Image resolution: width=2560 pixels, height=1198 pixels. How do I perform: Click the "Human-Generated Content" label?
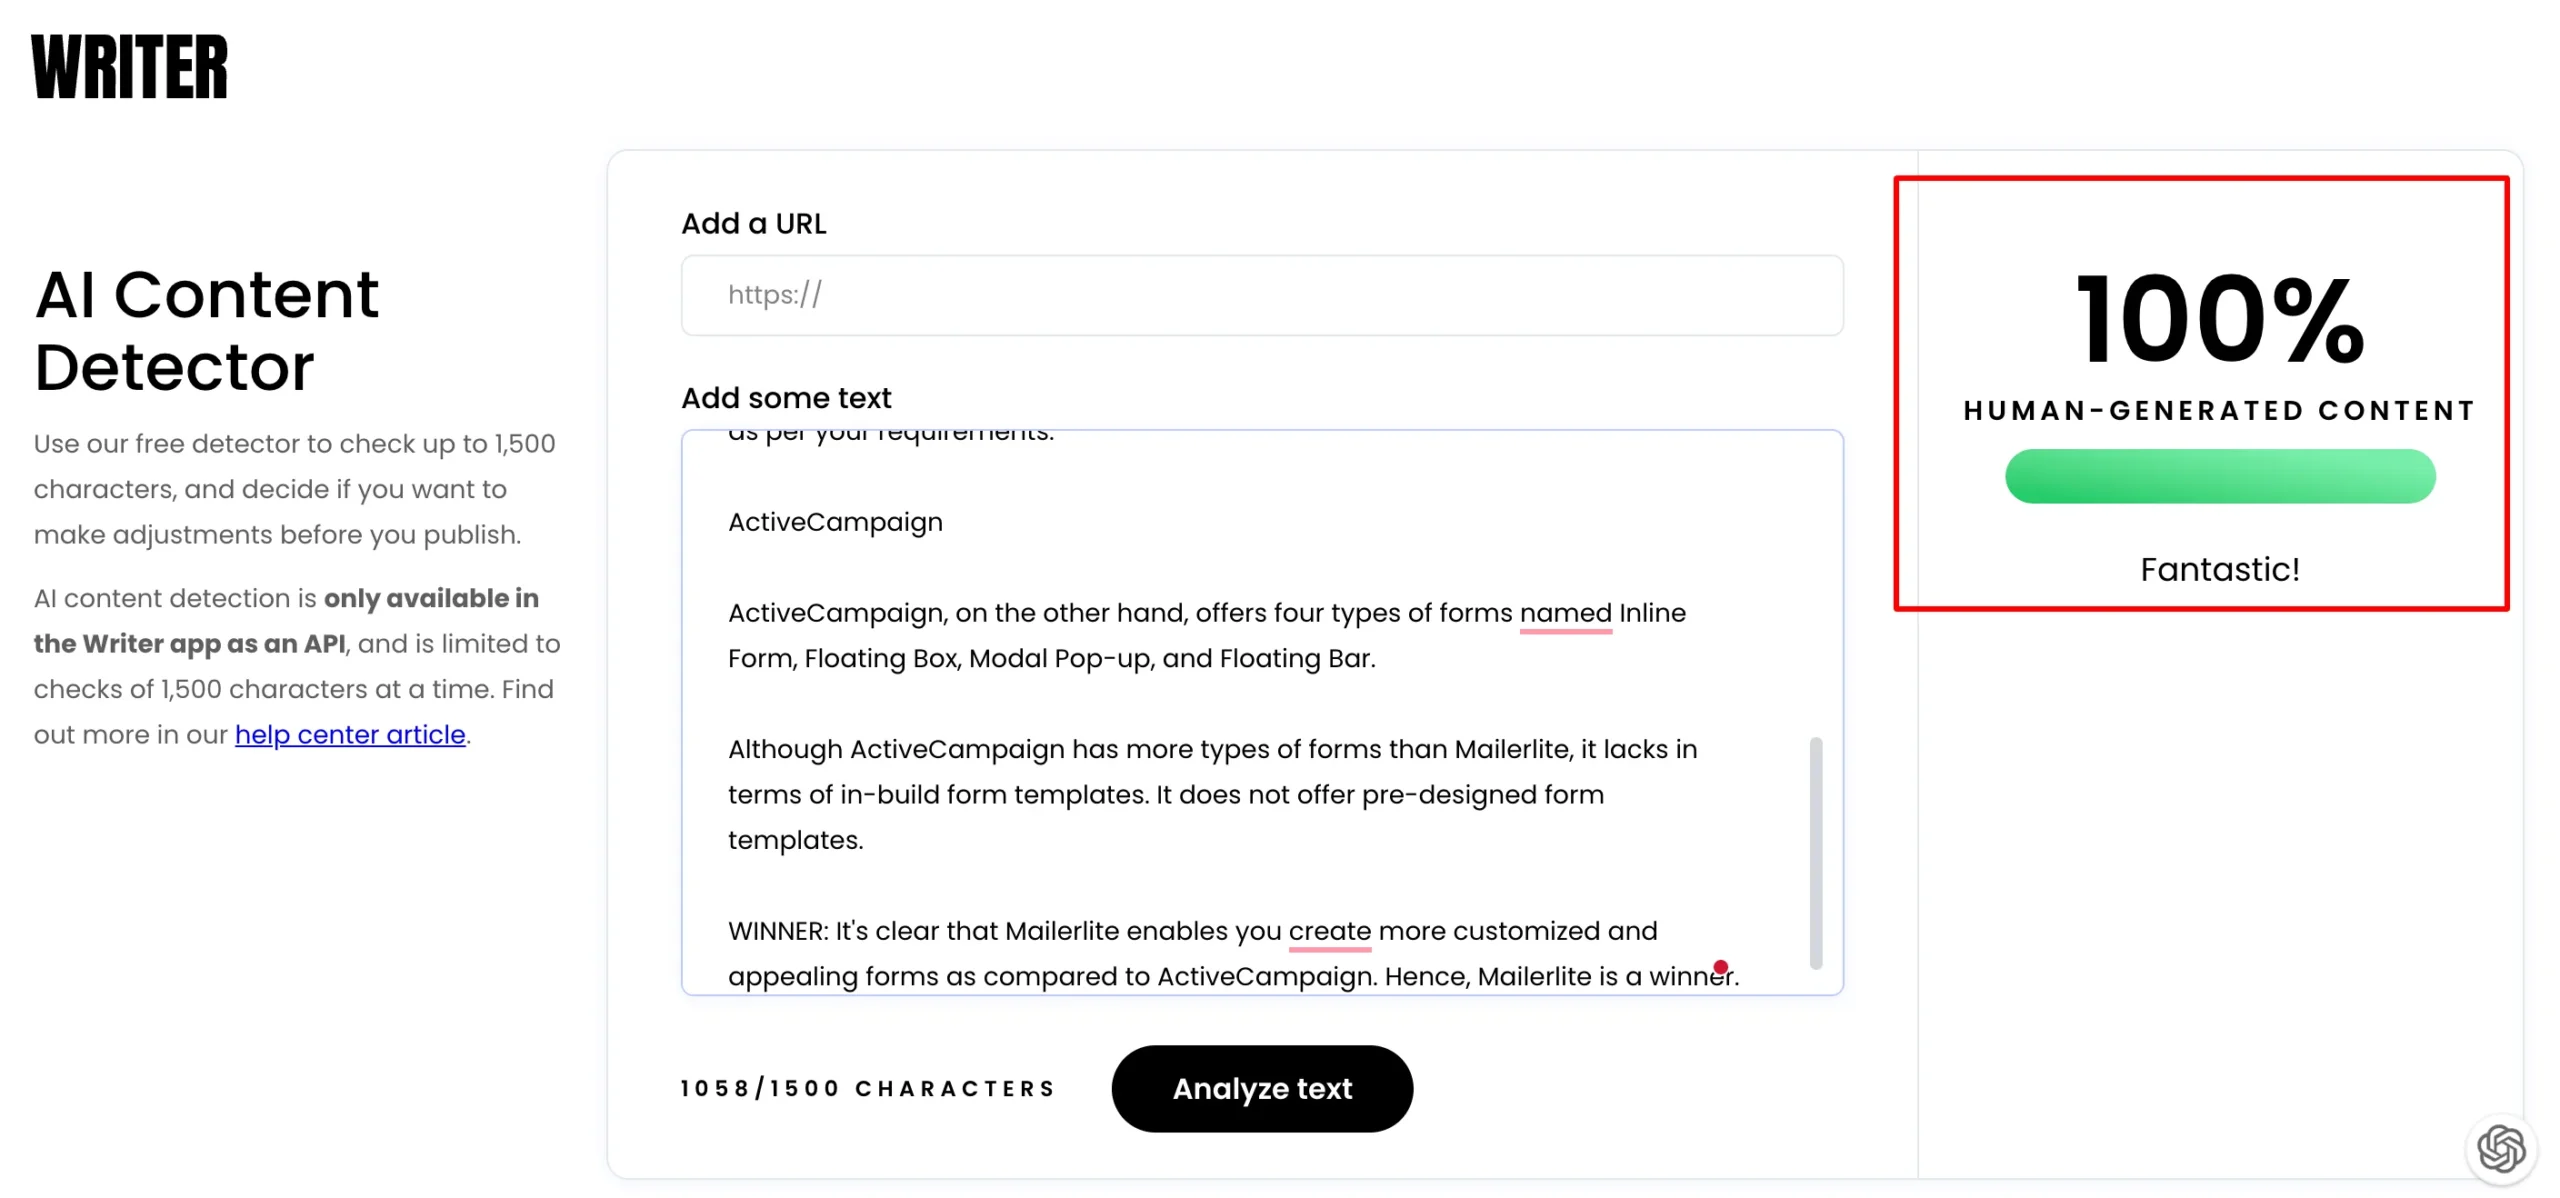coord(2219,411)
